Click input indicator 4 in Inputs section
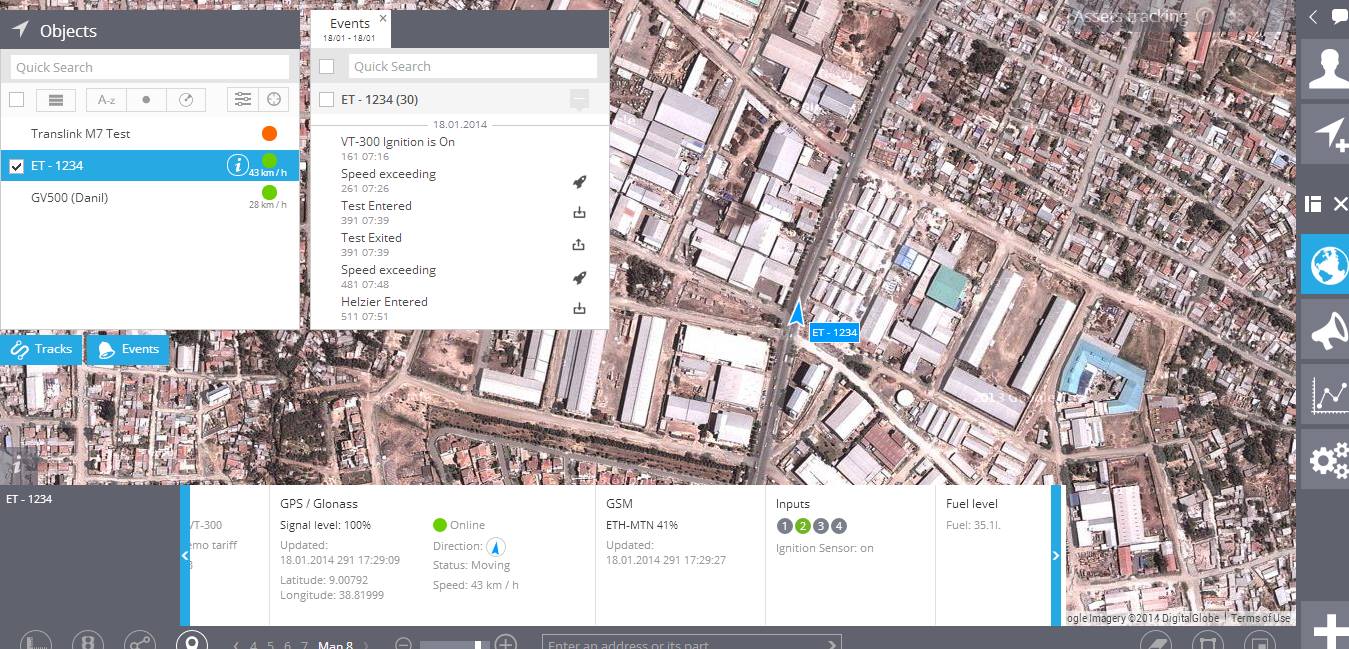 (x=839, y=526)
